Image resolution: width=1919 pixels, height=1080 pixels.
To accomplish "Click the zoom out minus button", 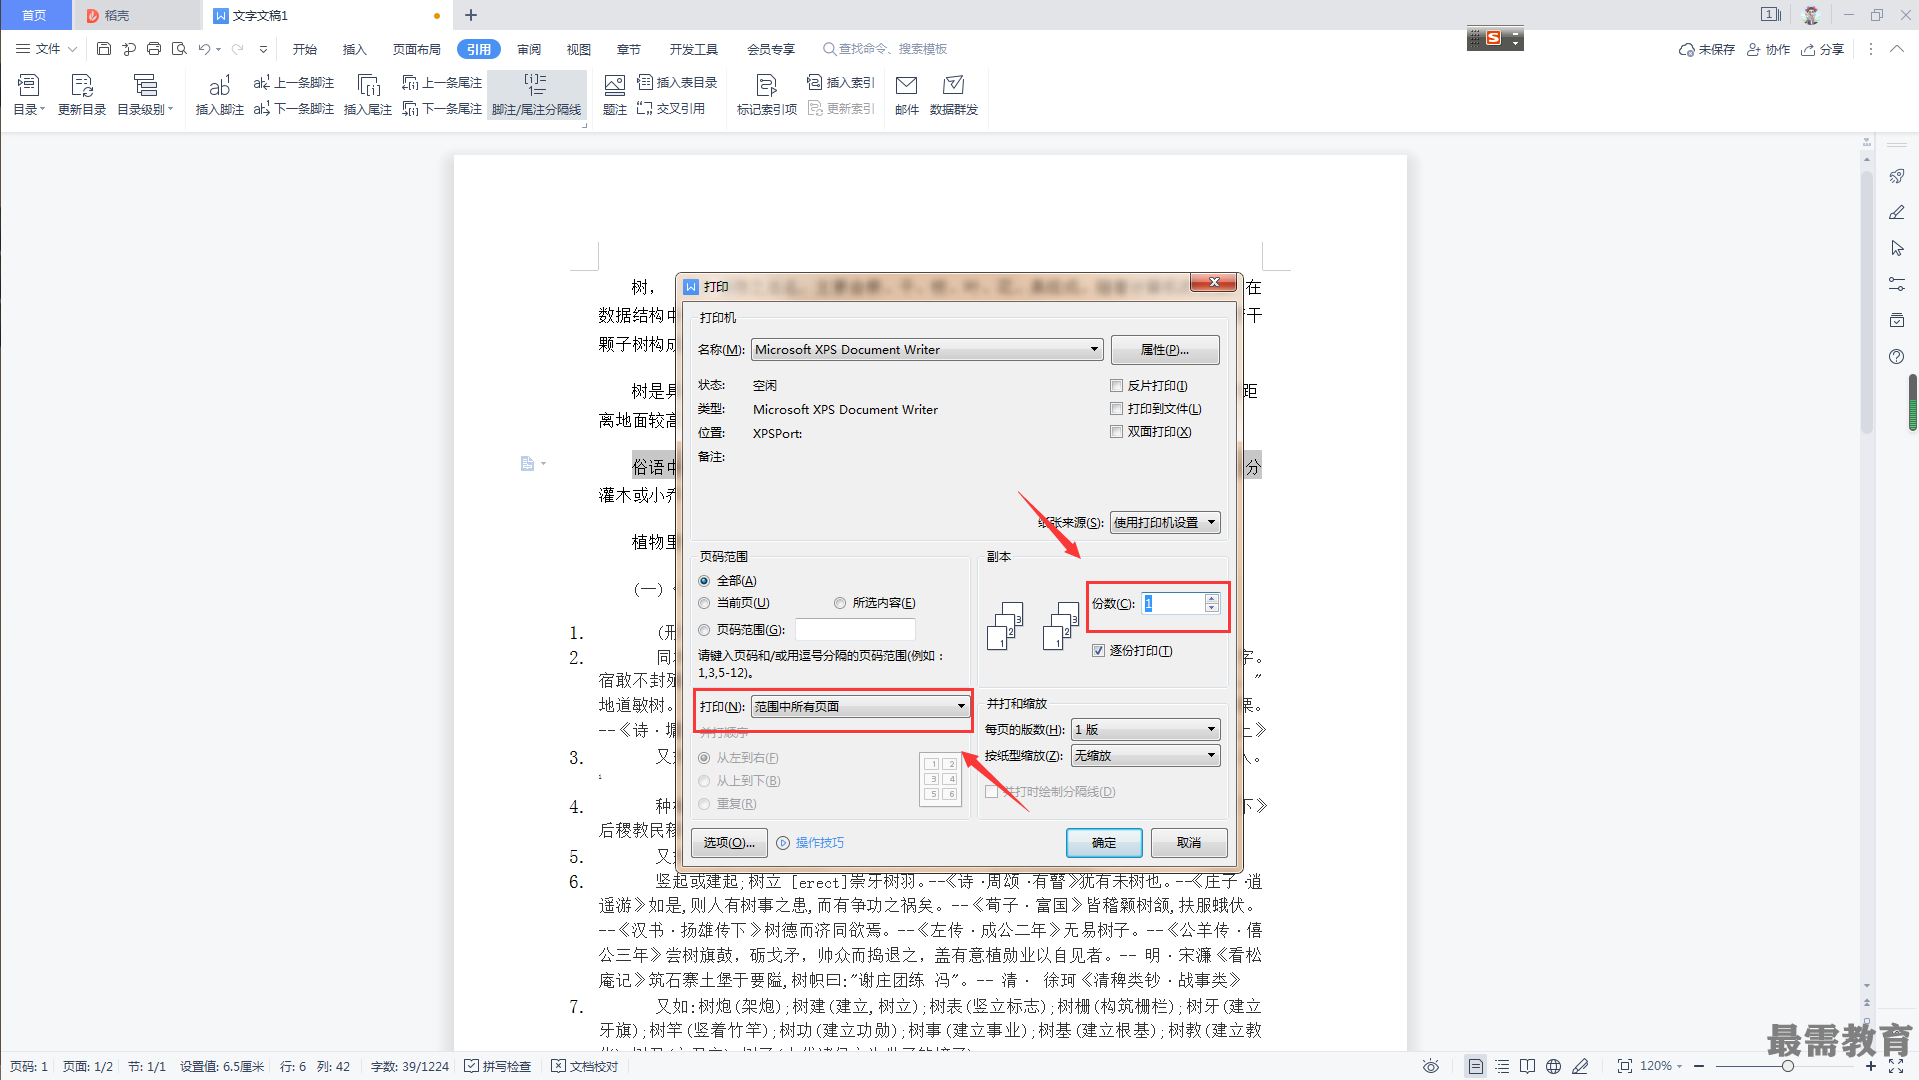I will 1700,1067.
